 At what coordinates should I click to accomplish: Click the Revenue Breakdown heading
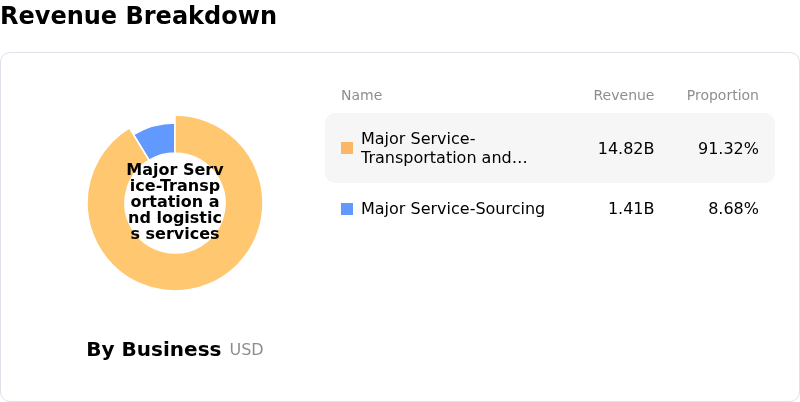138,16
